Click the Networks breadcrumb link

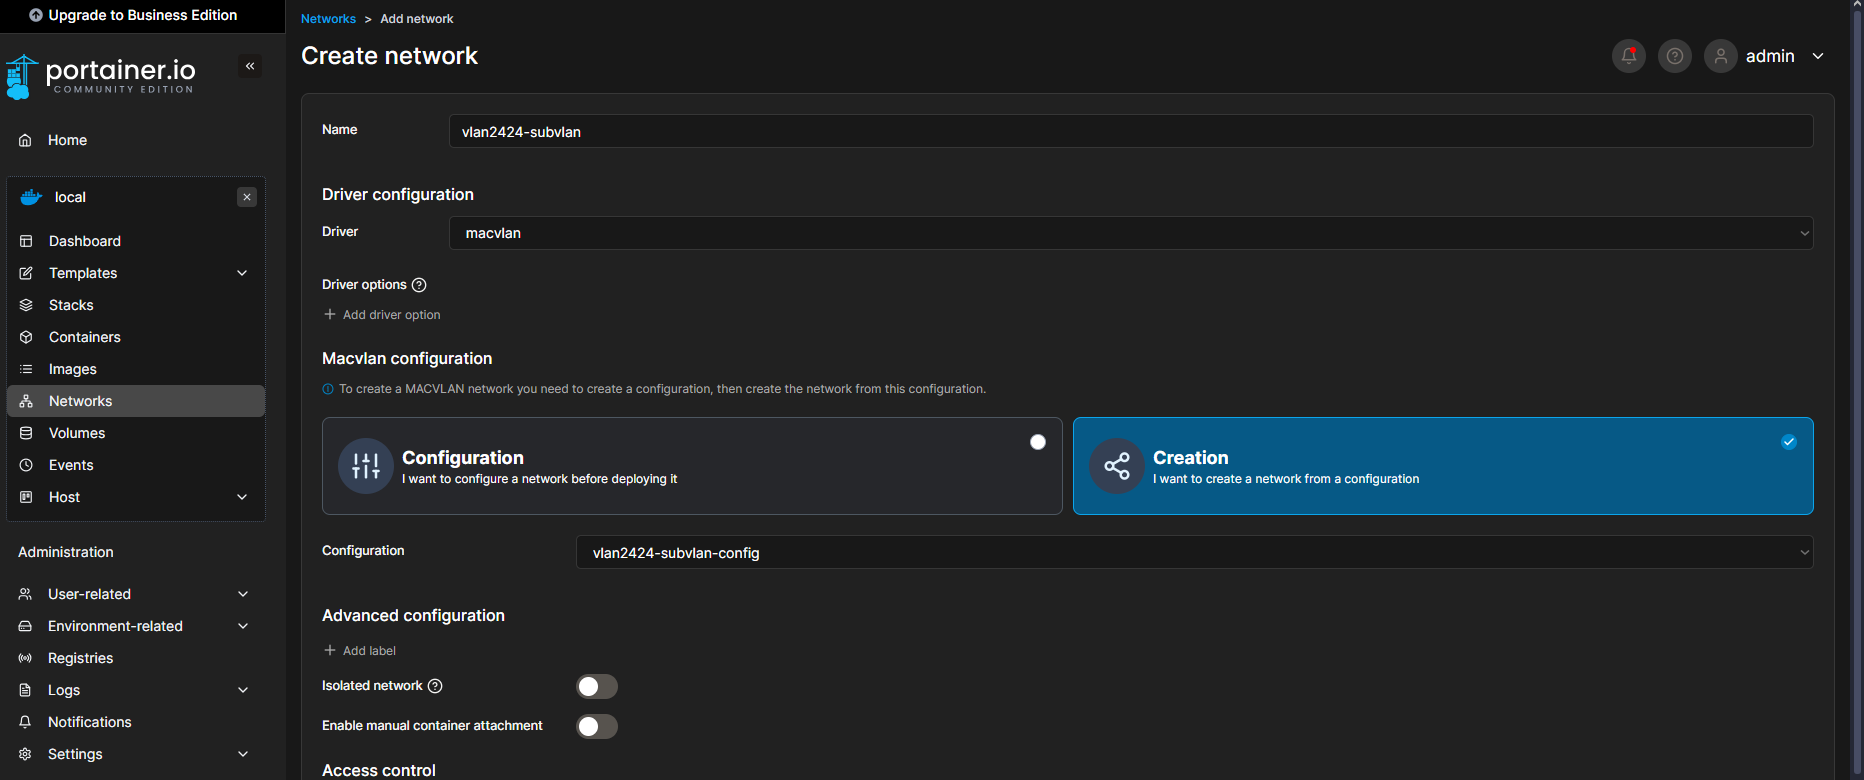328,19
